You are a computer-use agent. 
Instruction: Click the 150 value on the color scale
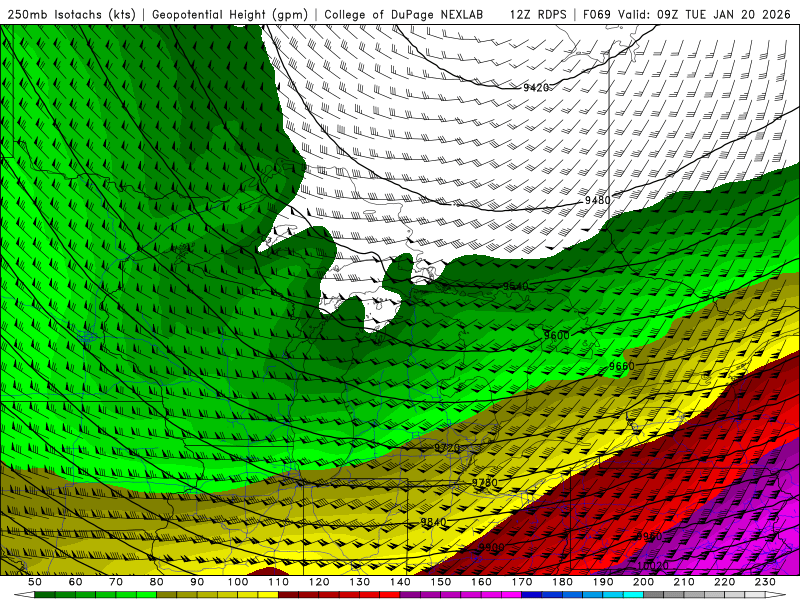click(440, 582)
